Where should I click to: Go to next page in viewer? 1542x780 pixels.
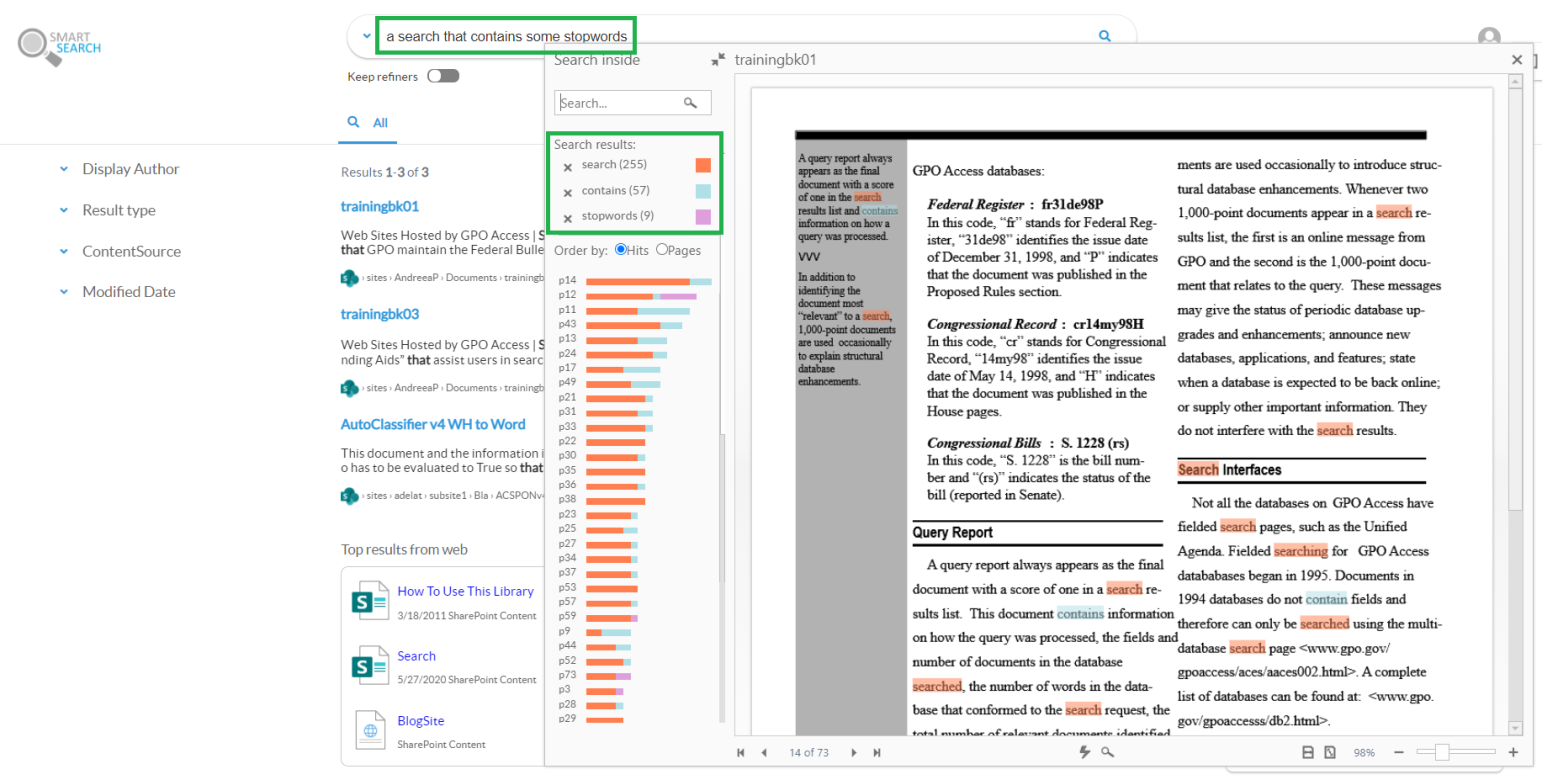click(854, 752)
